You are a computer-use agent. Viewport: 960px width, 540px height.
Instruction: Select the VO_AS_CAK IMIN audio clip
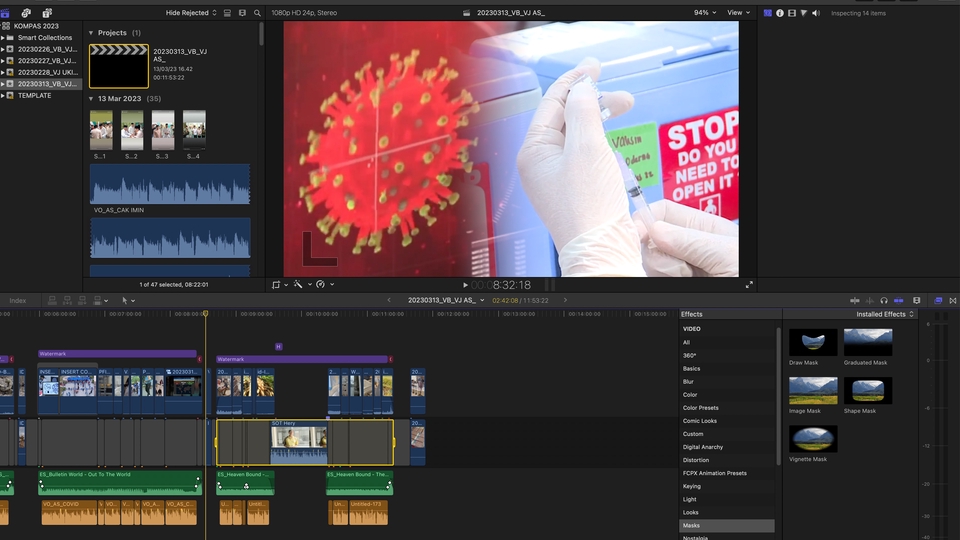pos(170,184)
